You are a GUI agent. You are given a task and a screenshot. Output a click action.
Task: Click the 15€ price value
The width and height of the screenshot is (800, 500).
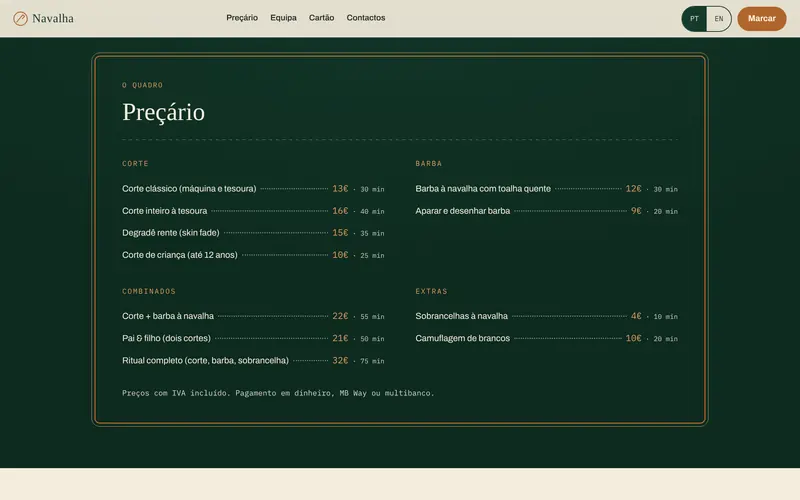click(x=340, y=233)
